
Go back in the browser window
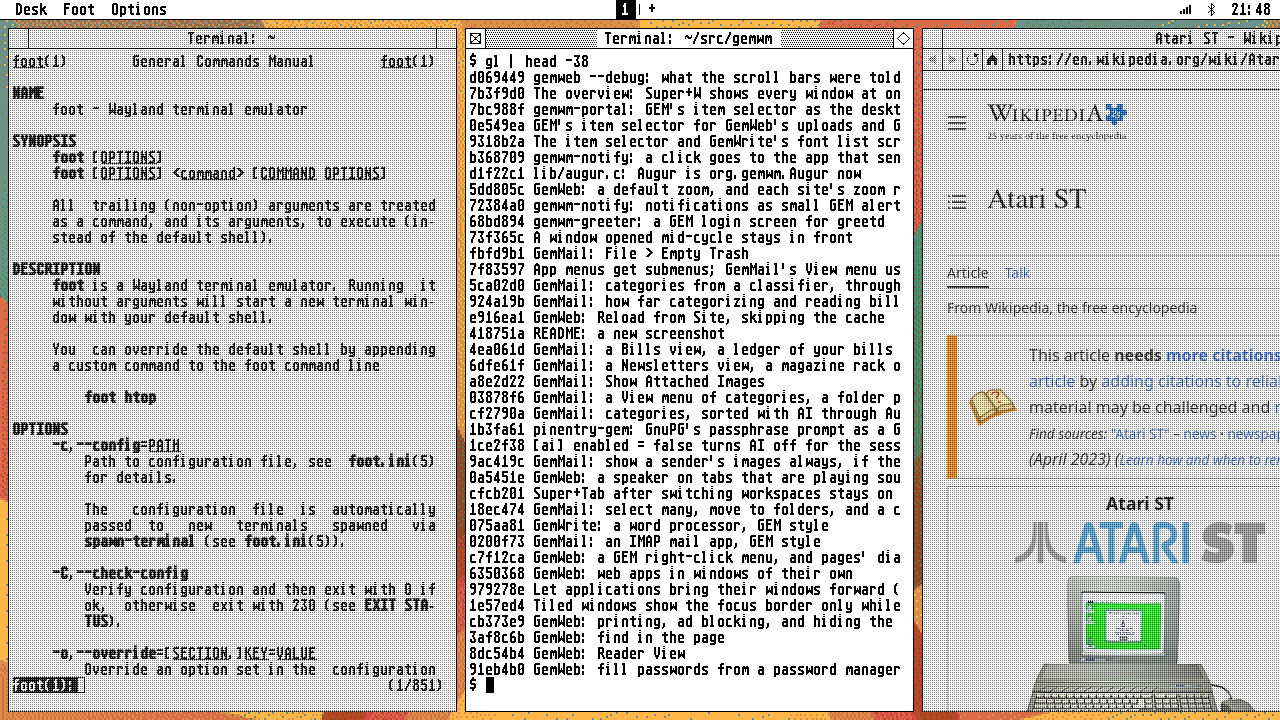pyautogui.click(x=934, y=60)
